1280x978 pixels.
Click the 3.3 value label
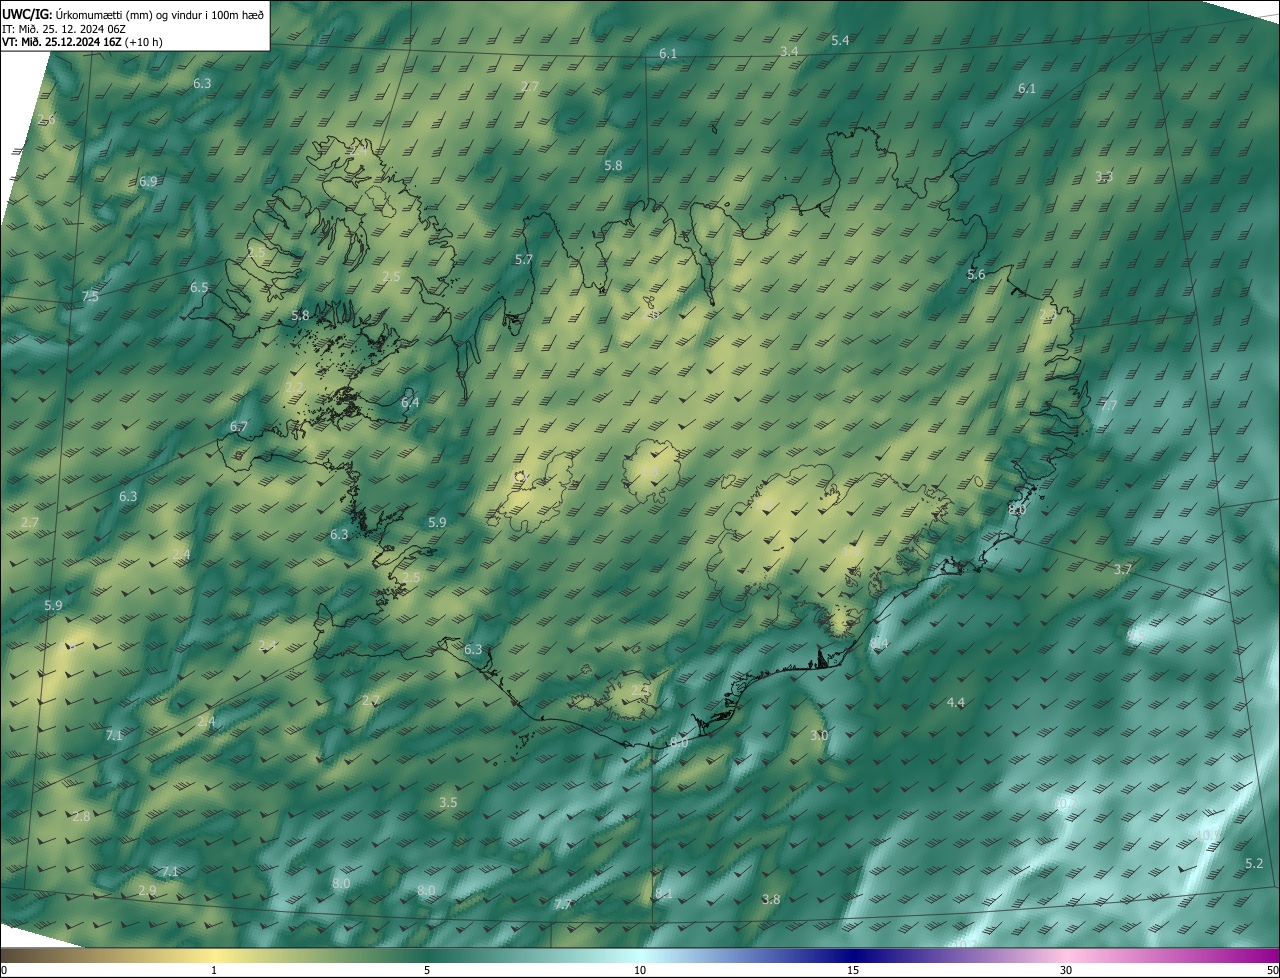point(1104,177)
